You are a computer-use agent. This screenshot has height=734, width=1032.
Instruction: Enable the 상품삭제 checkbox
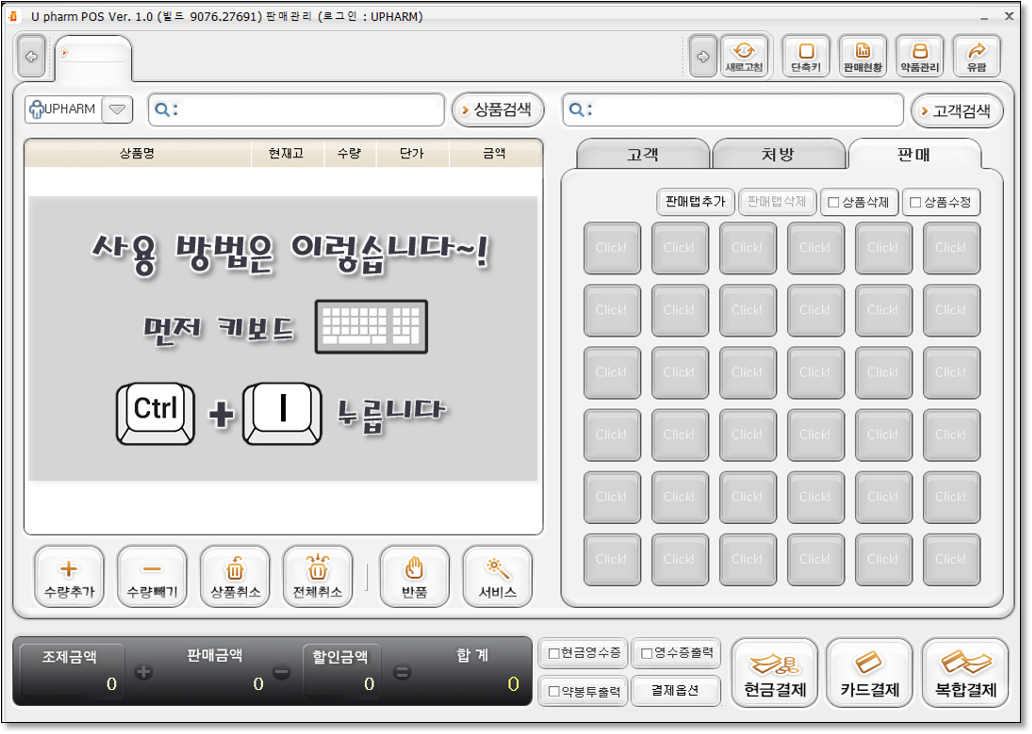[x=834, y=203]
